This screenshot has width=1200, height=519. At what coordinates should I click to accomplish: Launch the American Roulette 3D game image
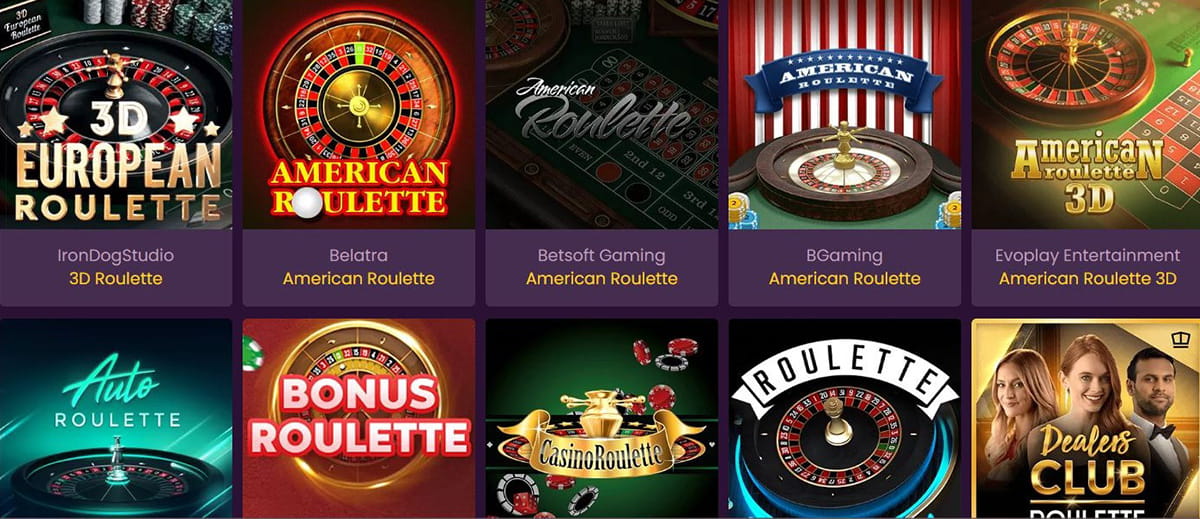pyautogui.click(x=1086, y=114)
